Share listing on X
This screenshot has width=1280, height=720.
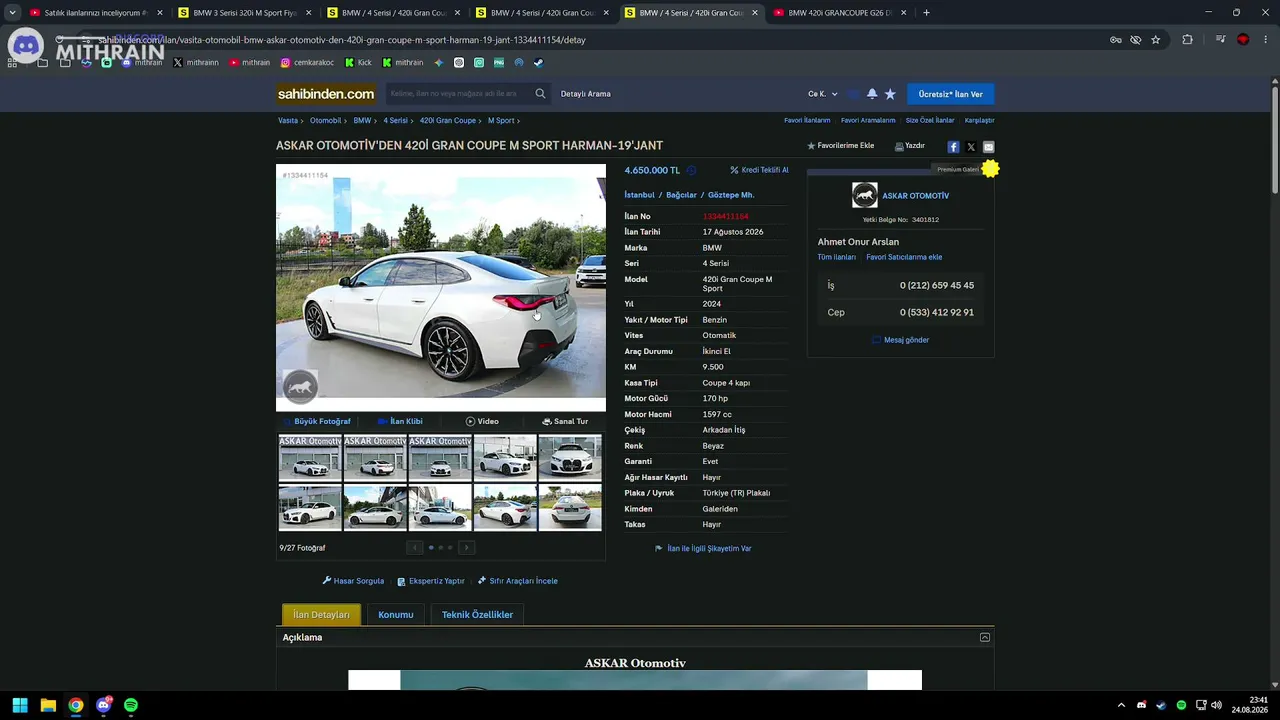[971, 147]
